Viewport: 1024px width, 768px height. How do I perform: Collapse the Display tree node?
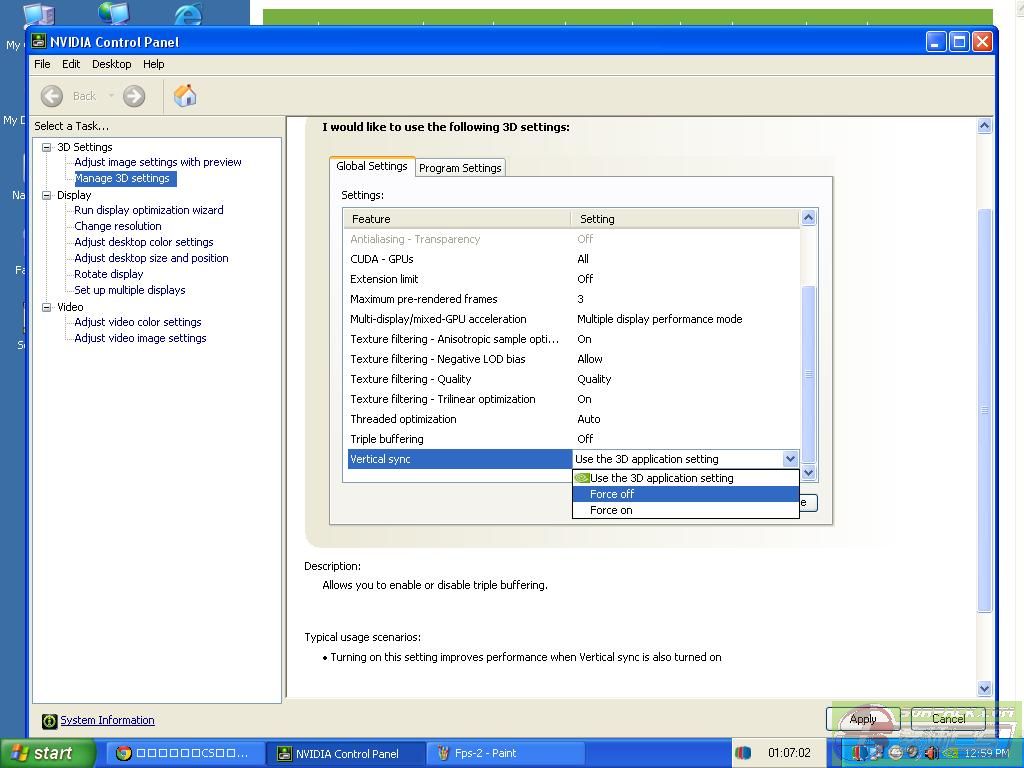pyautogui.click(x=46, y=195)
